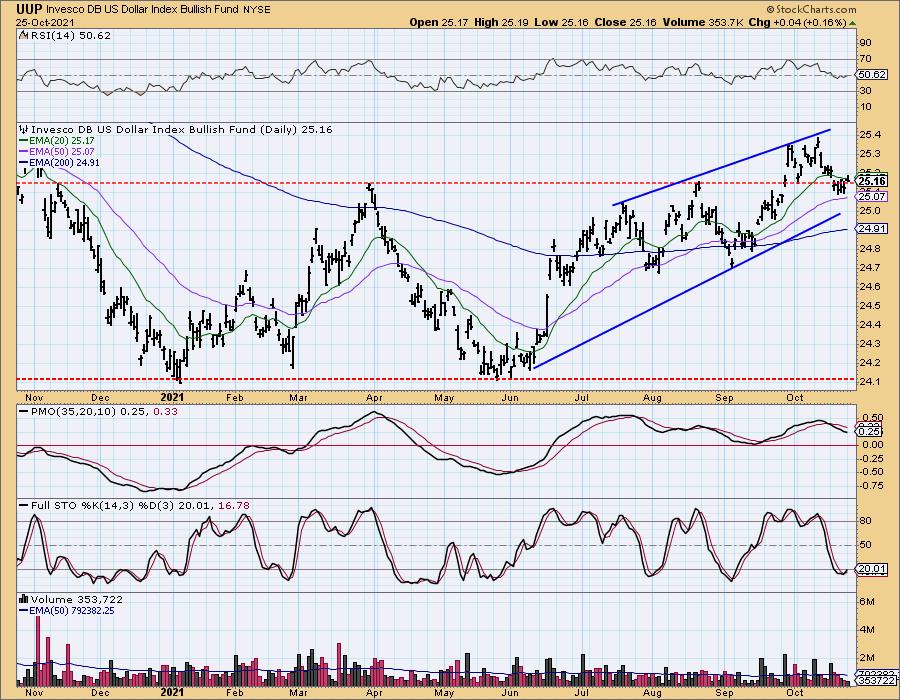900x700 pixels.
Task: Click the 'High 25.19' value
Action: (502, 22)
